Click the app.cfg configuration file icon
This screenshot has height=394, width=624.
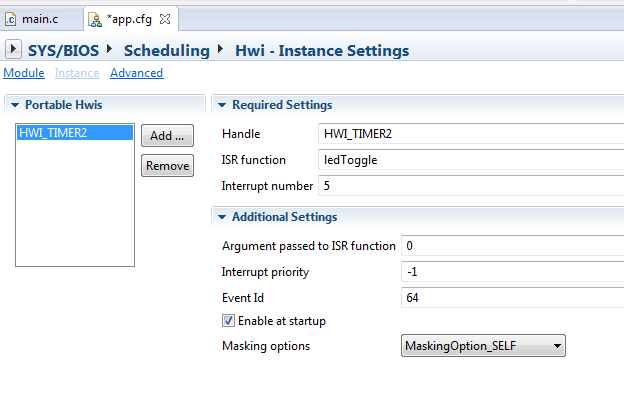95,19
